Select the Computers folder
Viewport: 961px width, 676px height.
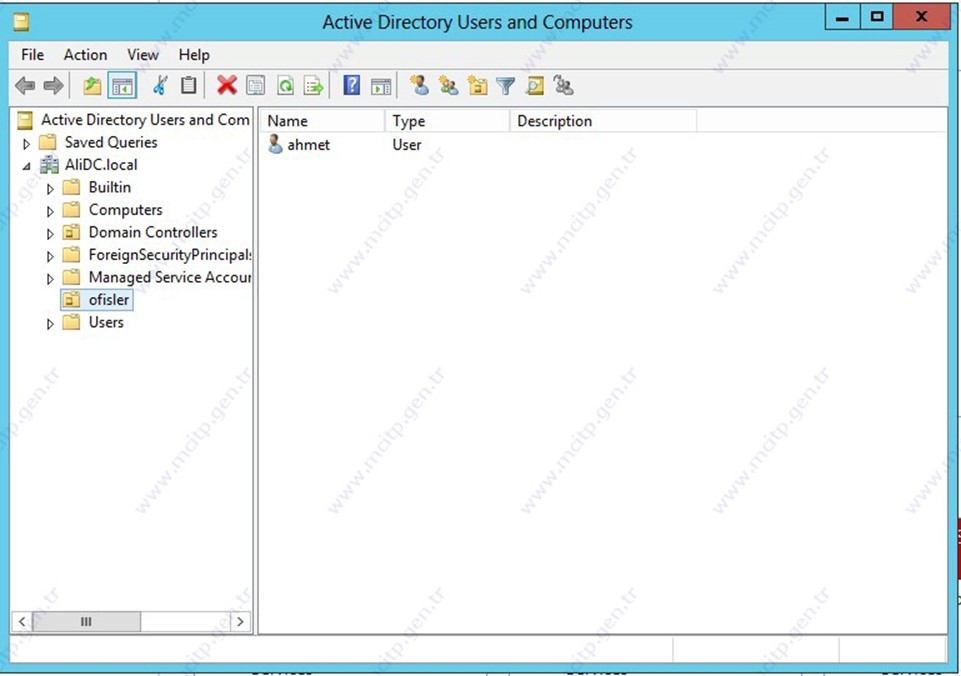(x=126, y=210)
